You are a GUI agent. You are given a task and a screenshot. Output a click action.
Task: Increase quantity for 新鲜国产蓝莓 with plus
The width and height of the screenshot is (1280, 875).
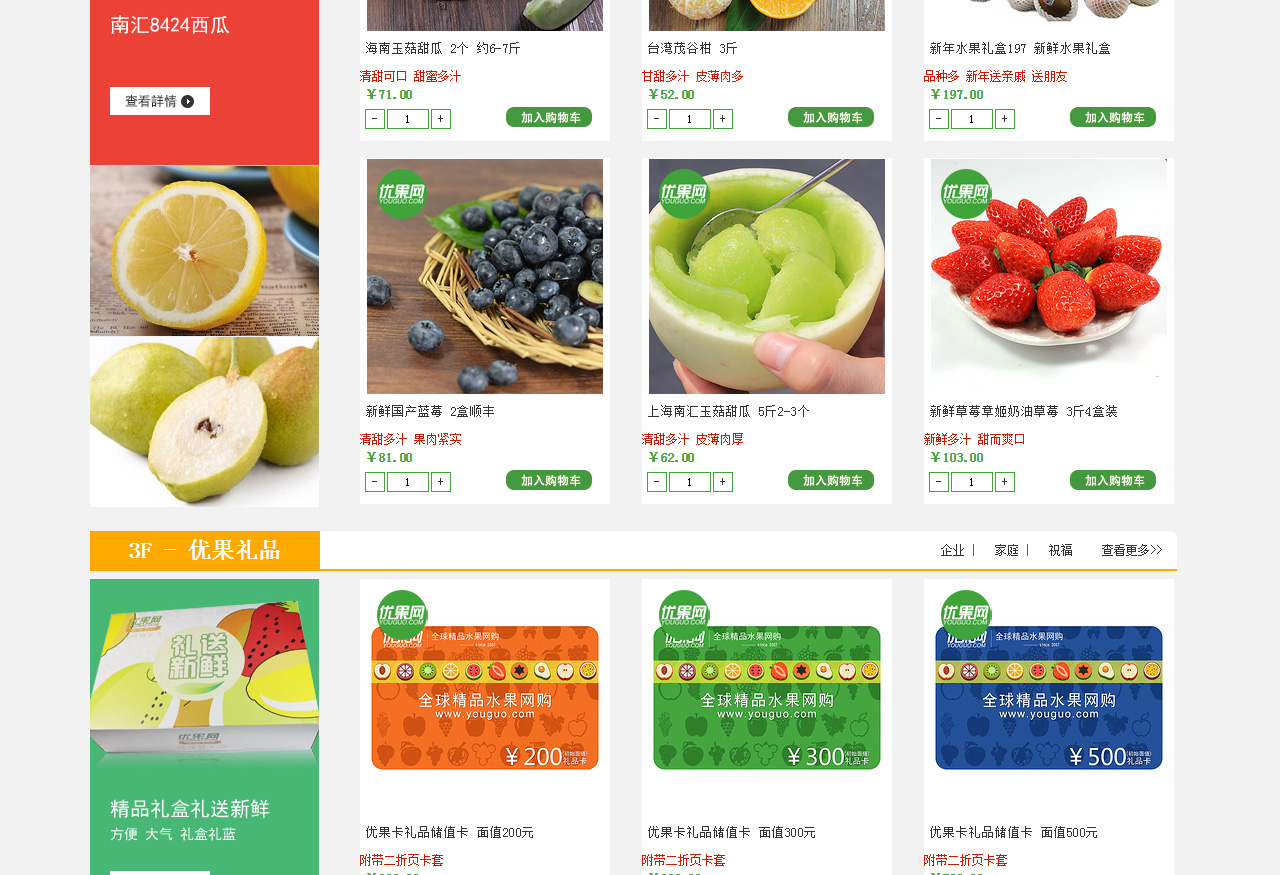pyautogui.click(x=441, y=482)
